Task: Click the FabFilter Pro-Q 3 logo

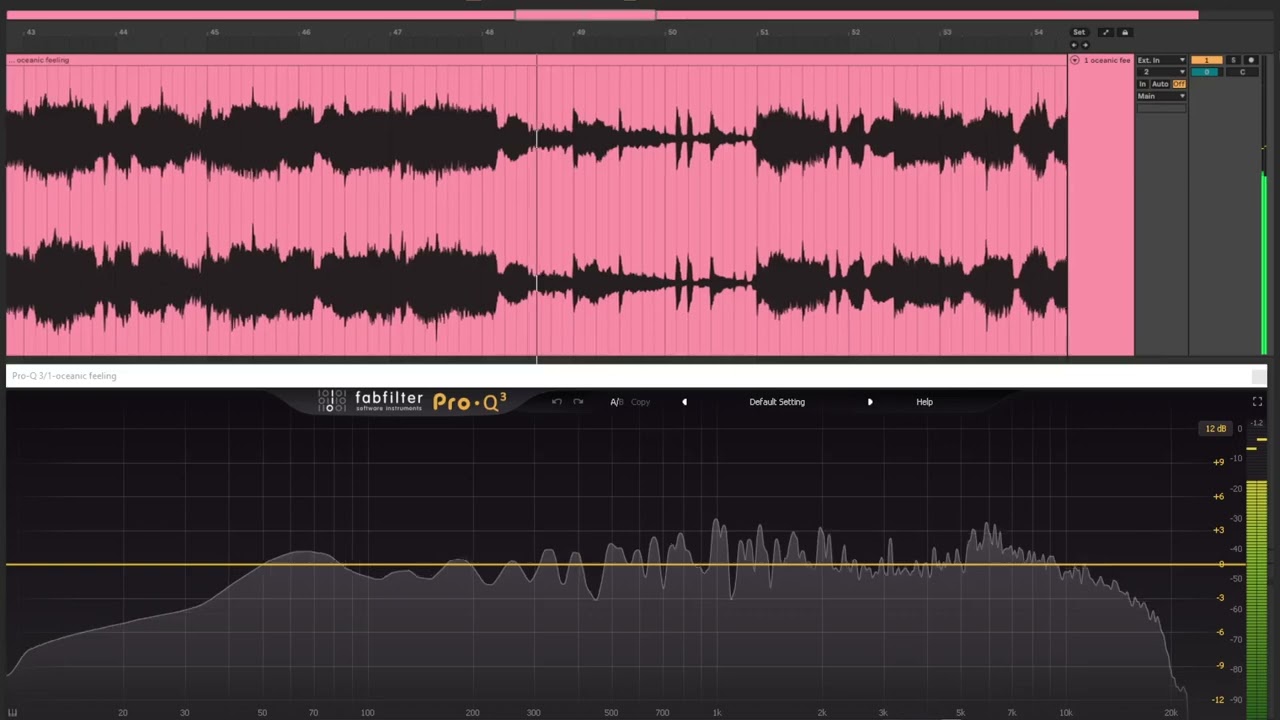Action: pyautogui.click(x=412, y=401)
